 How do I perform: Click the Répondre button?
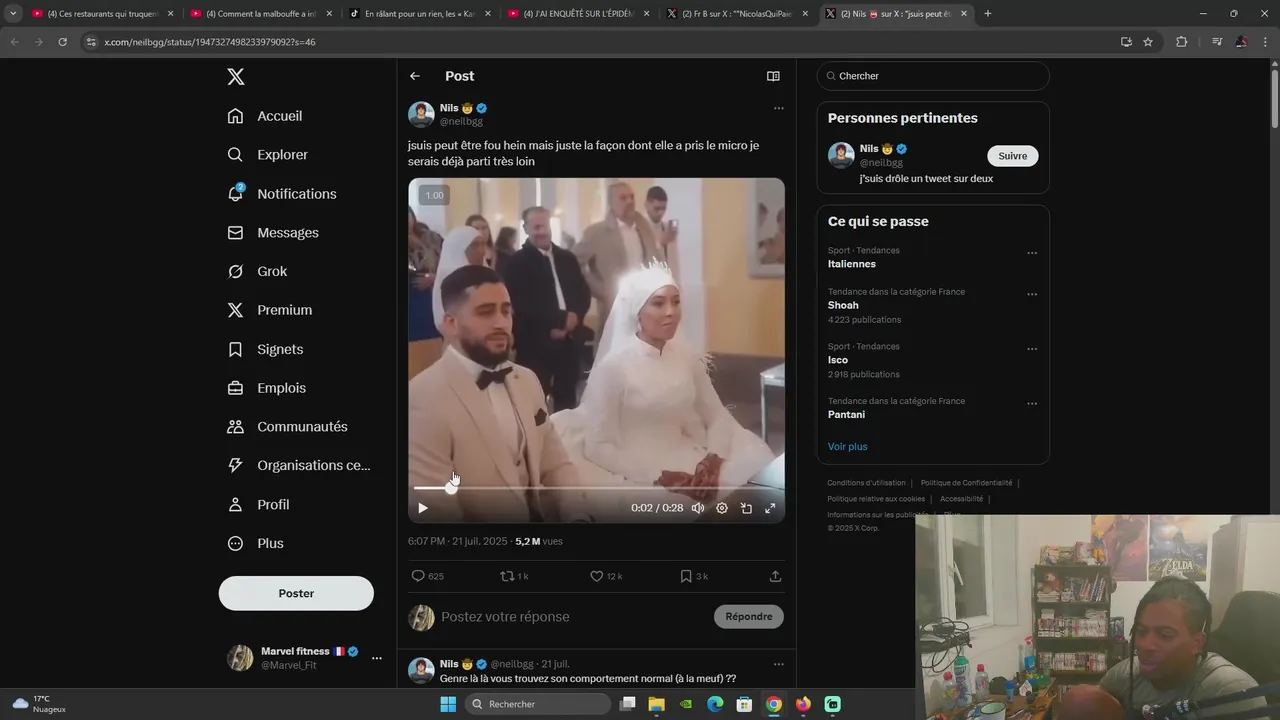(x=749, y=617)
